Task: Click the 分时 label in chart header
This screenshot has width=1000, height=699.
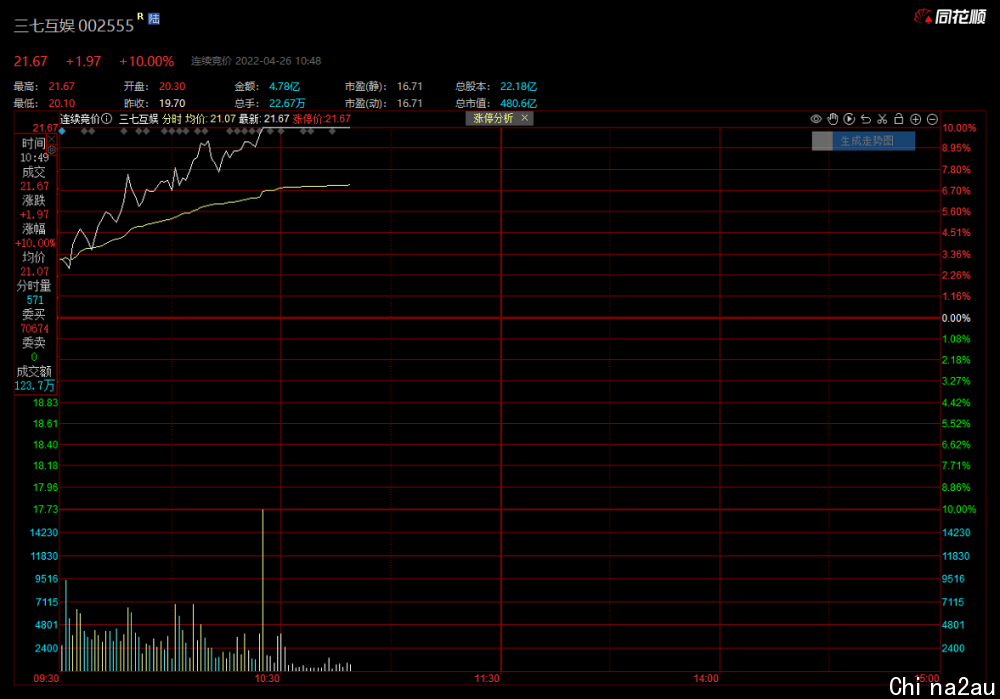Action: click(x=172, y=119)
